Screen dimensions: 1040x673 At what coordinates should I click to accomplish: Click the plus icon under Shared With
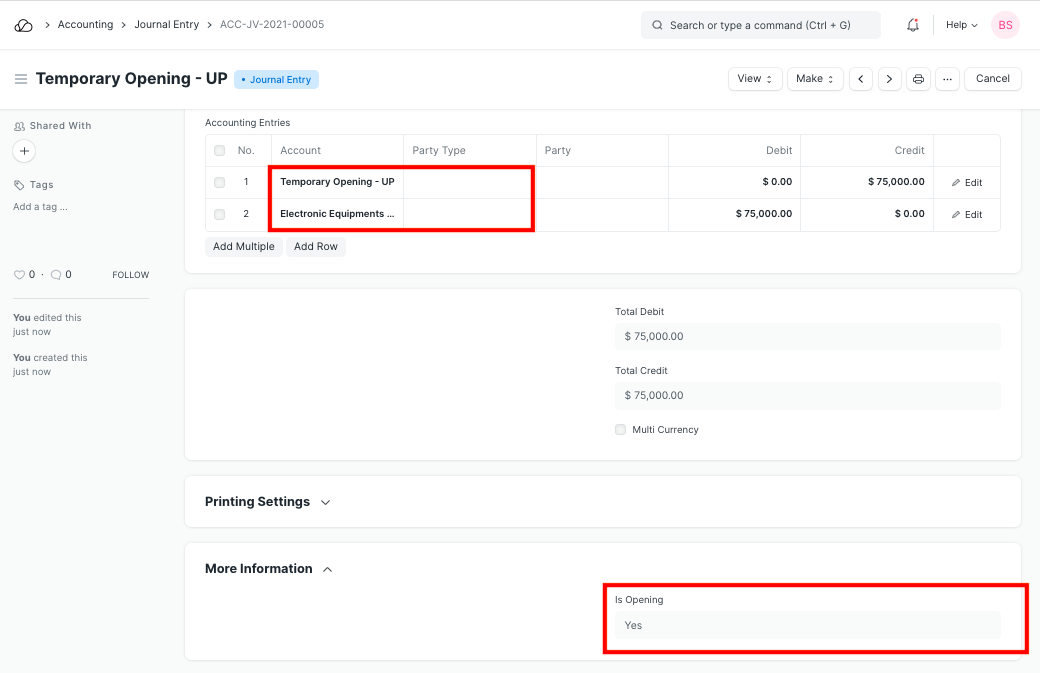(x=25, y=151)
